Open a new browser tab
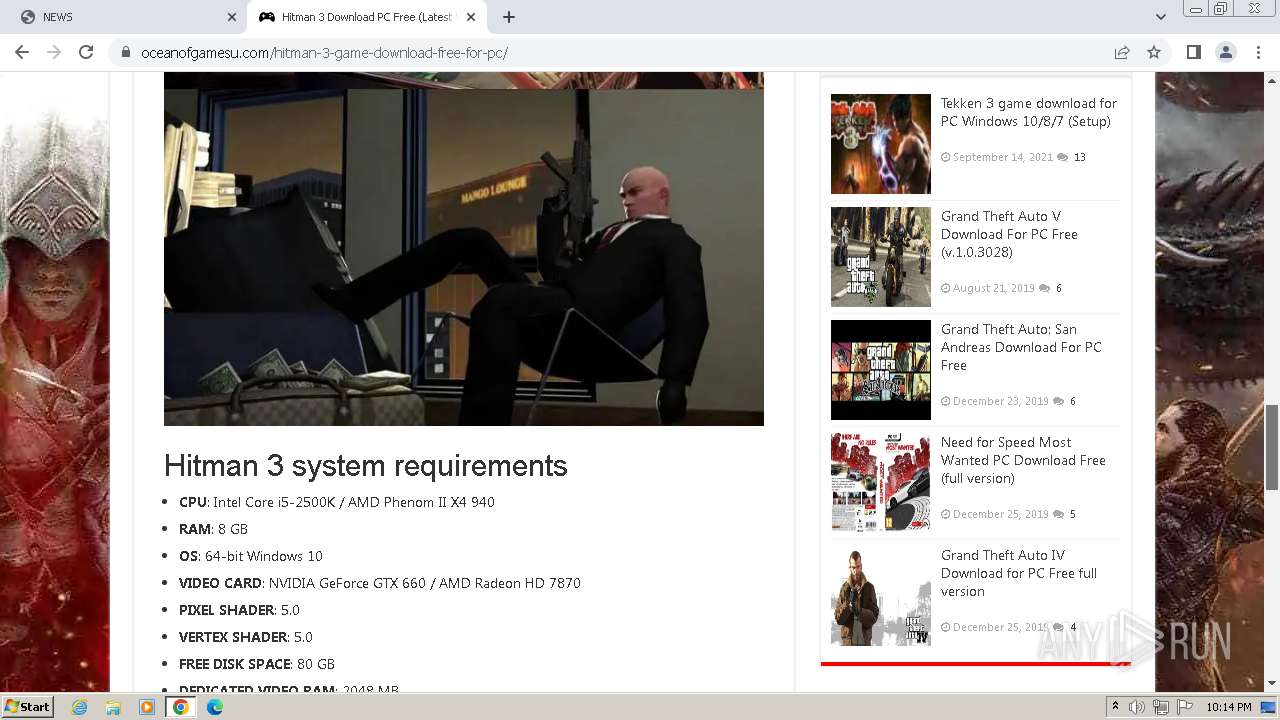The width and height of the screenshot is (1280, 720). [509, 17]
